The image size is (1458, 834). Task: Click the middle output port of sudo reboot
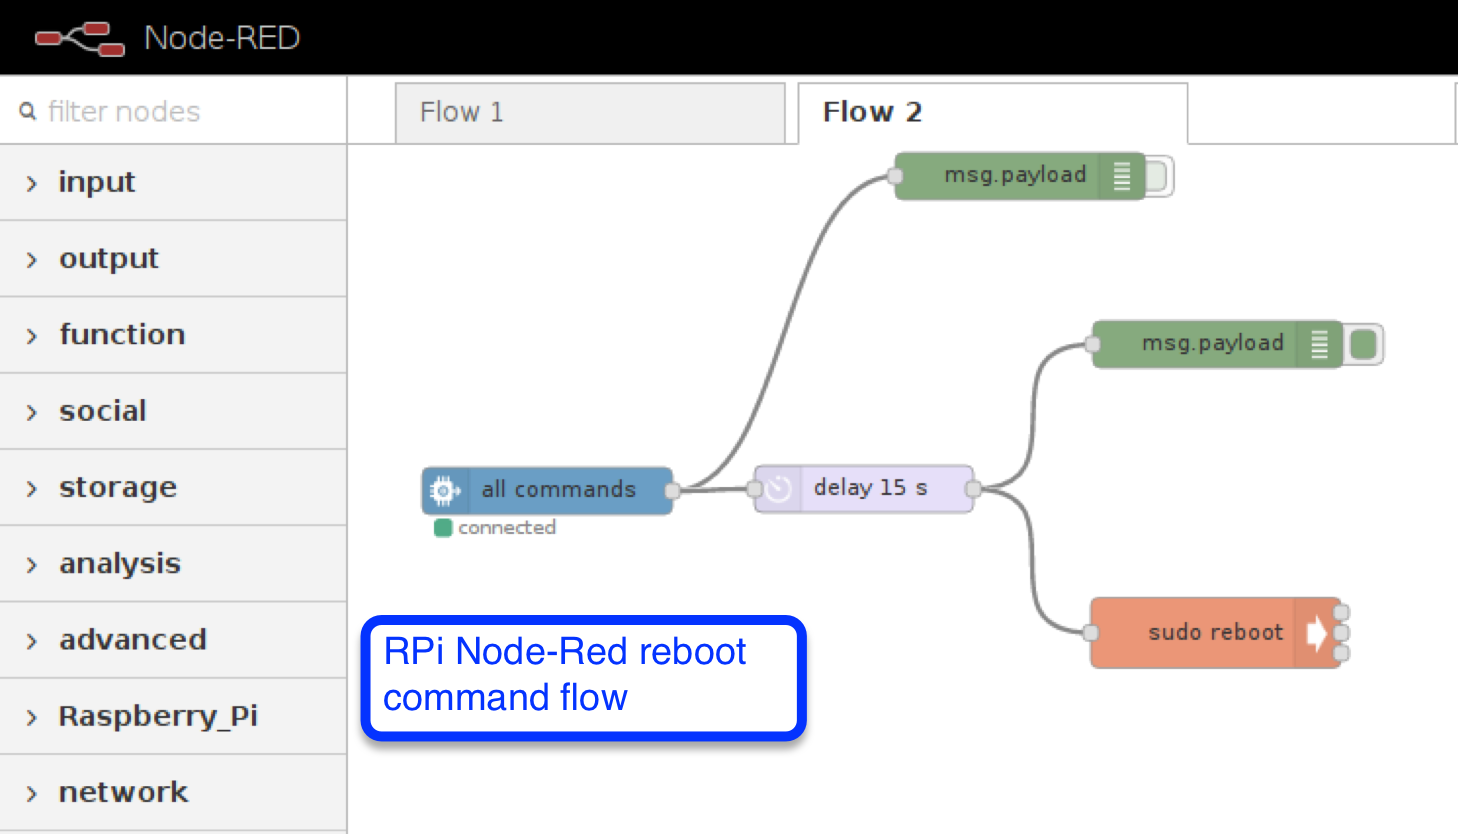coord(1342,633)
